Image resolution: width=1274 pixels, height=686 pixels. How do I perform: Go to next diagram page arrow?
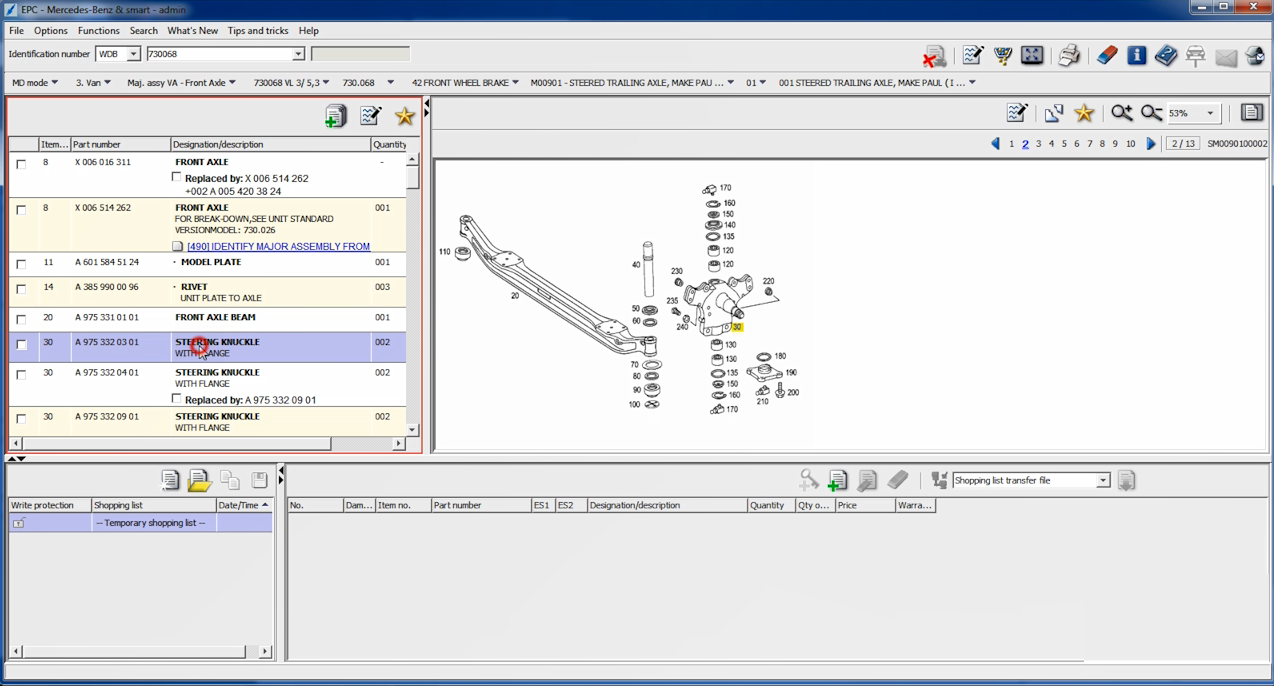click(x=1151, y=144)
